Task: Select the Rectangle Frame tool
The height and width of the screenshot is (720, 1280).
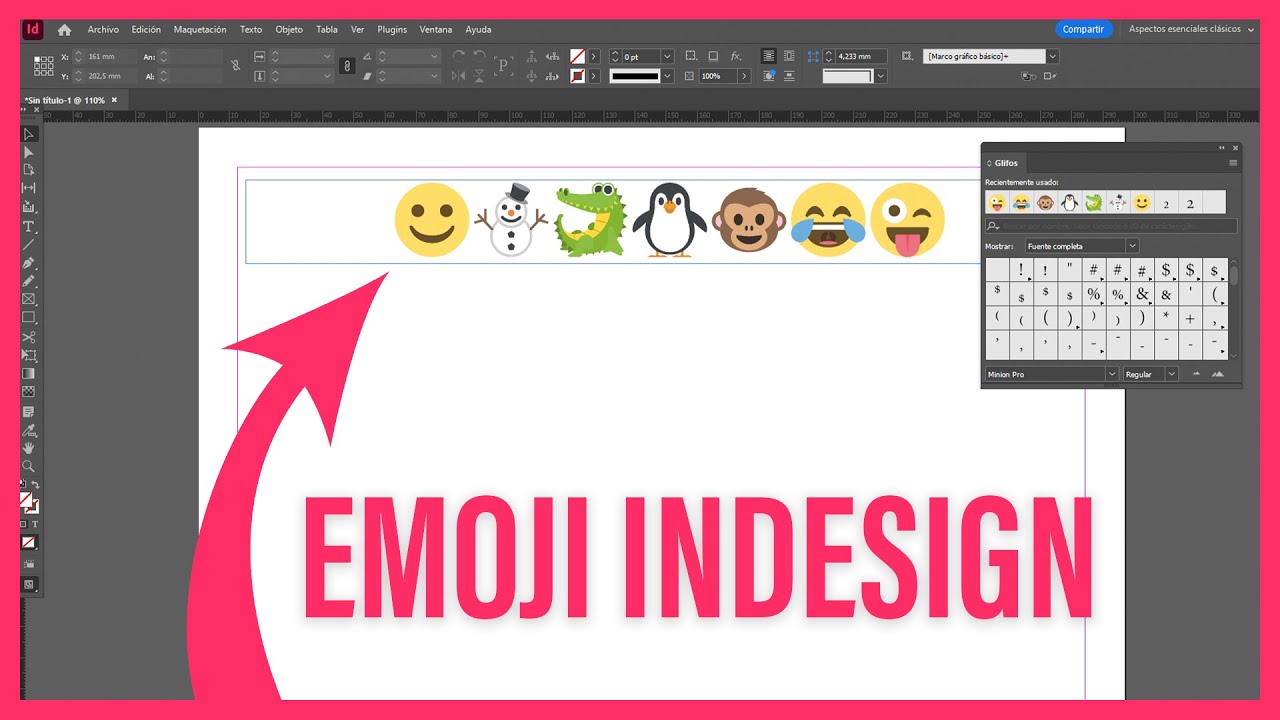Action: pyautogui.click(x=29, y=299)
